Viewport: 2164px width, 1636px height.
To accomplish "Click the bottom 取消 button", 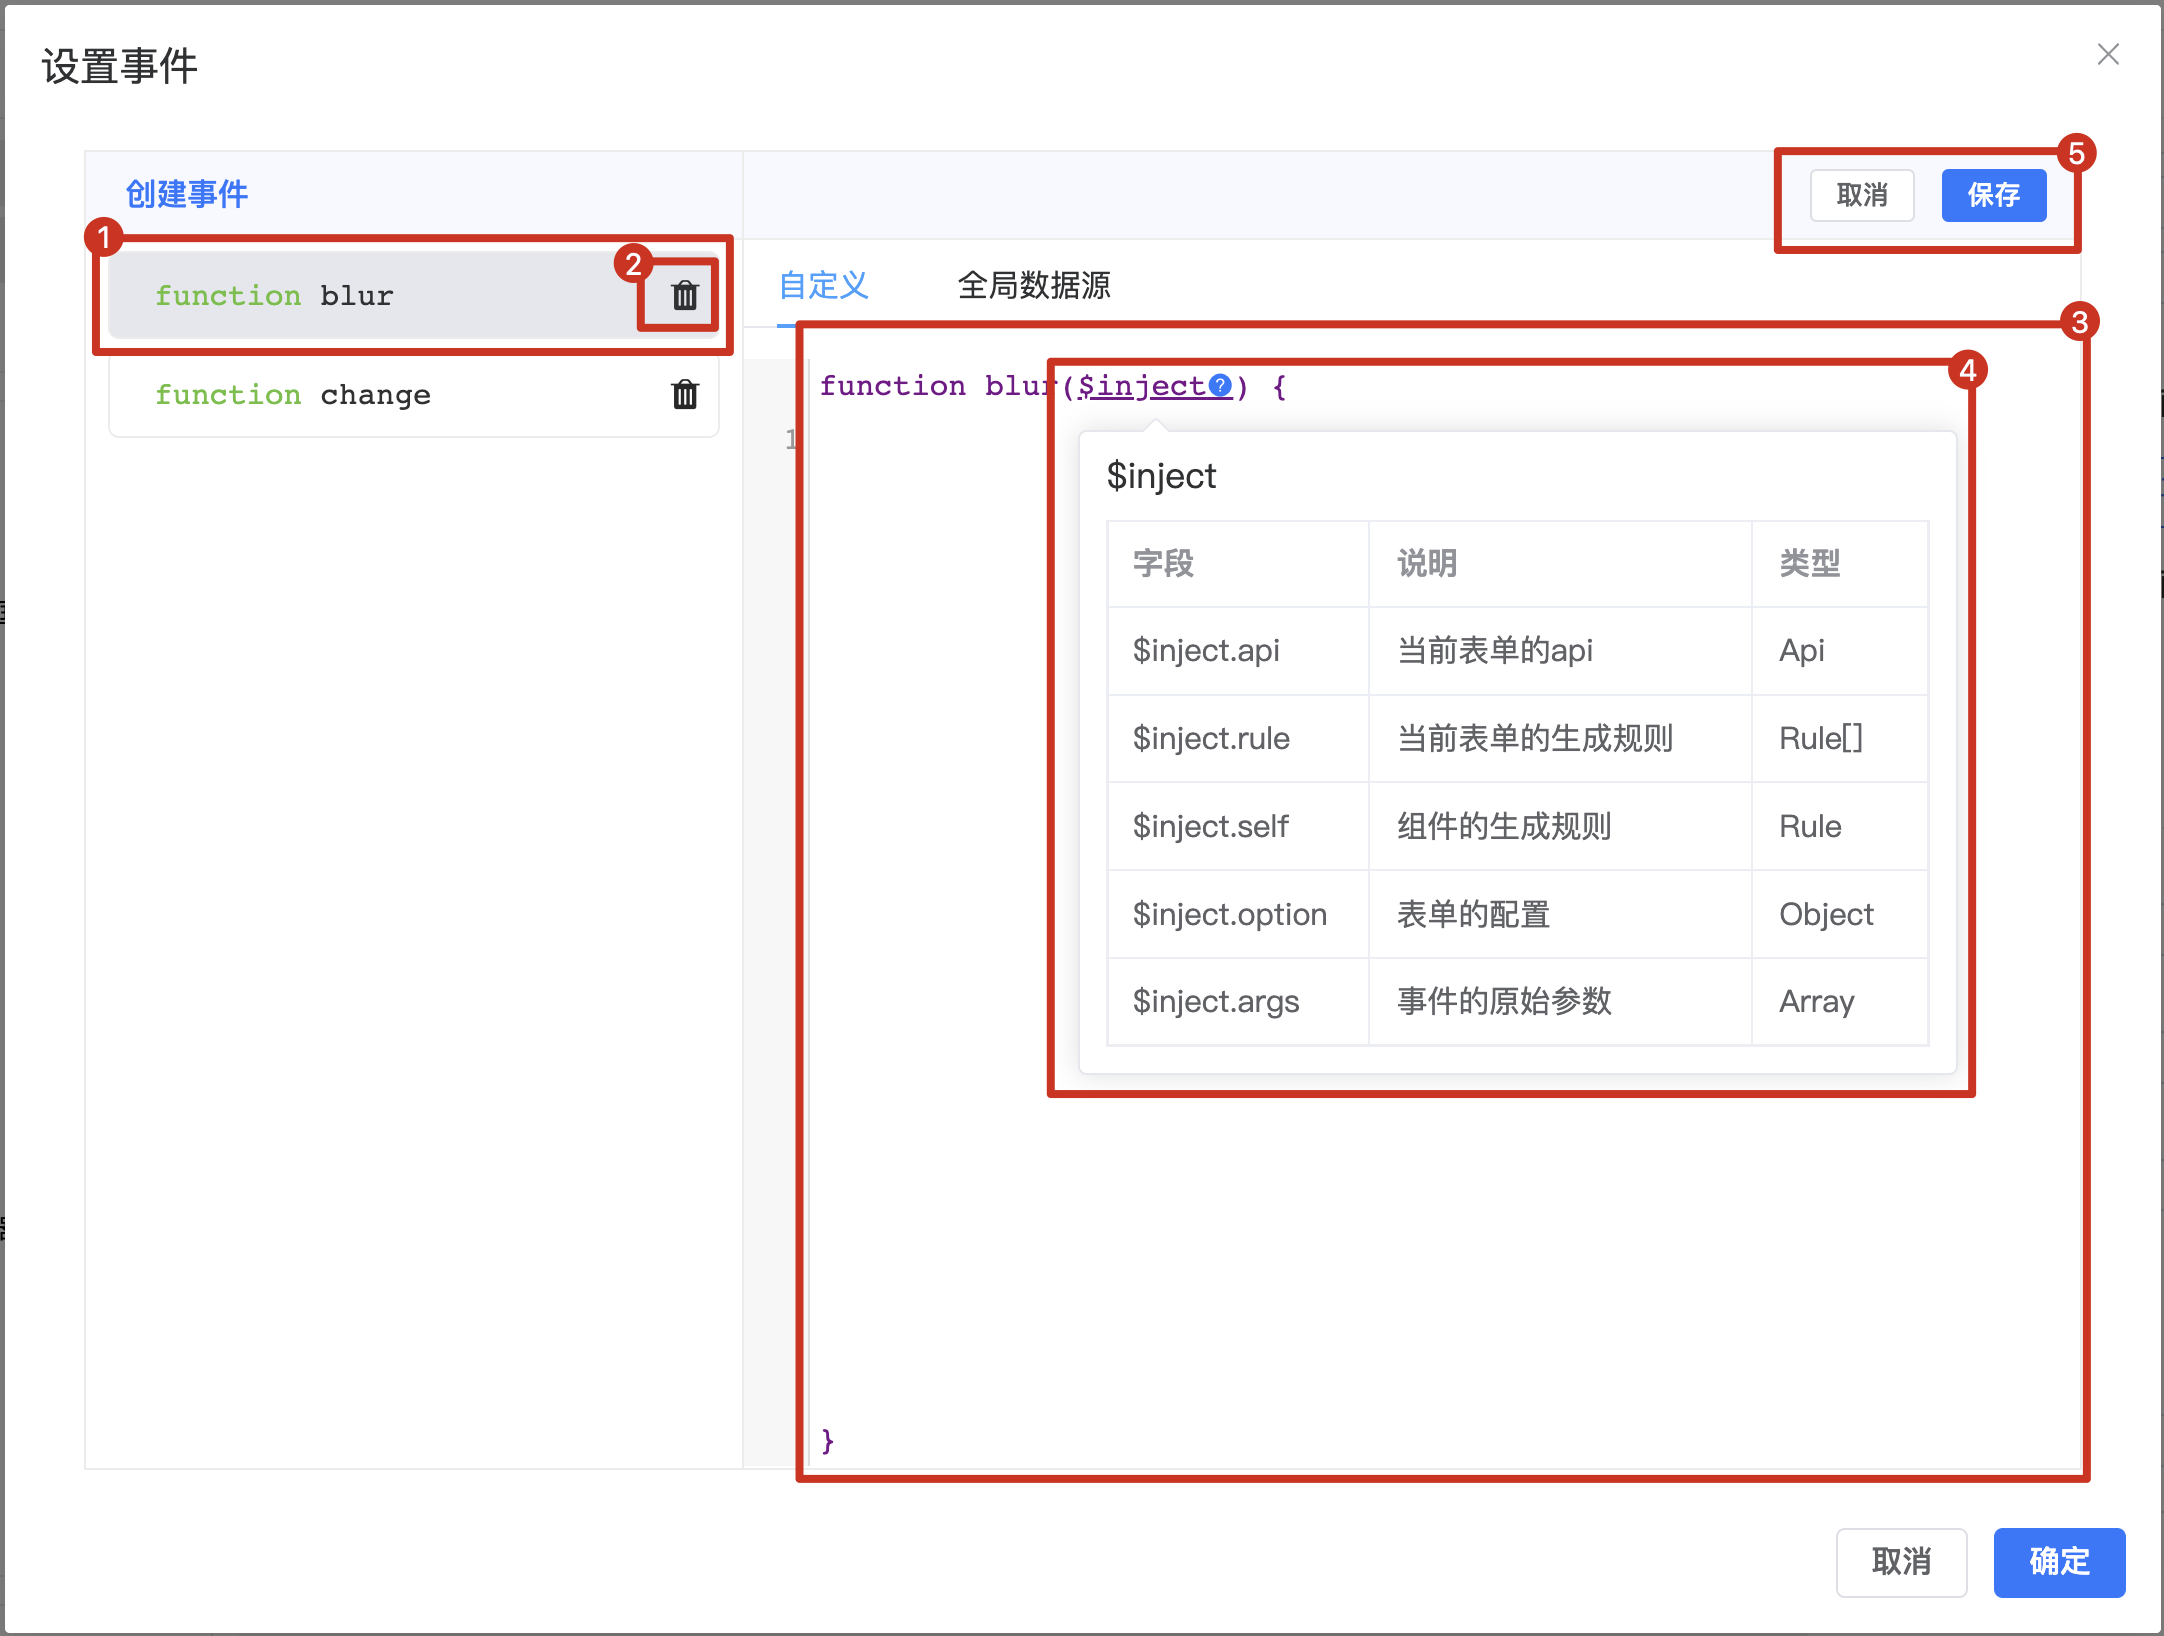I will pyautogui.click(x=1900, y=1561).
